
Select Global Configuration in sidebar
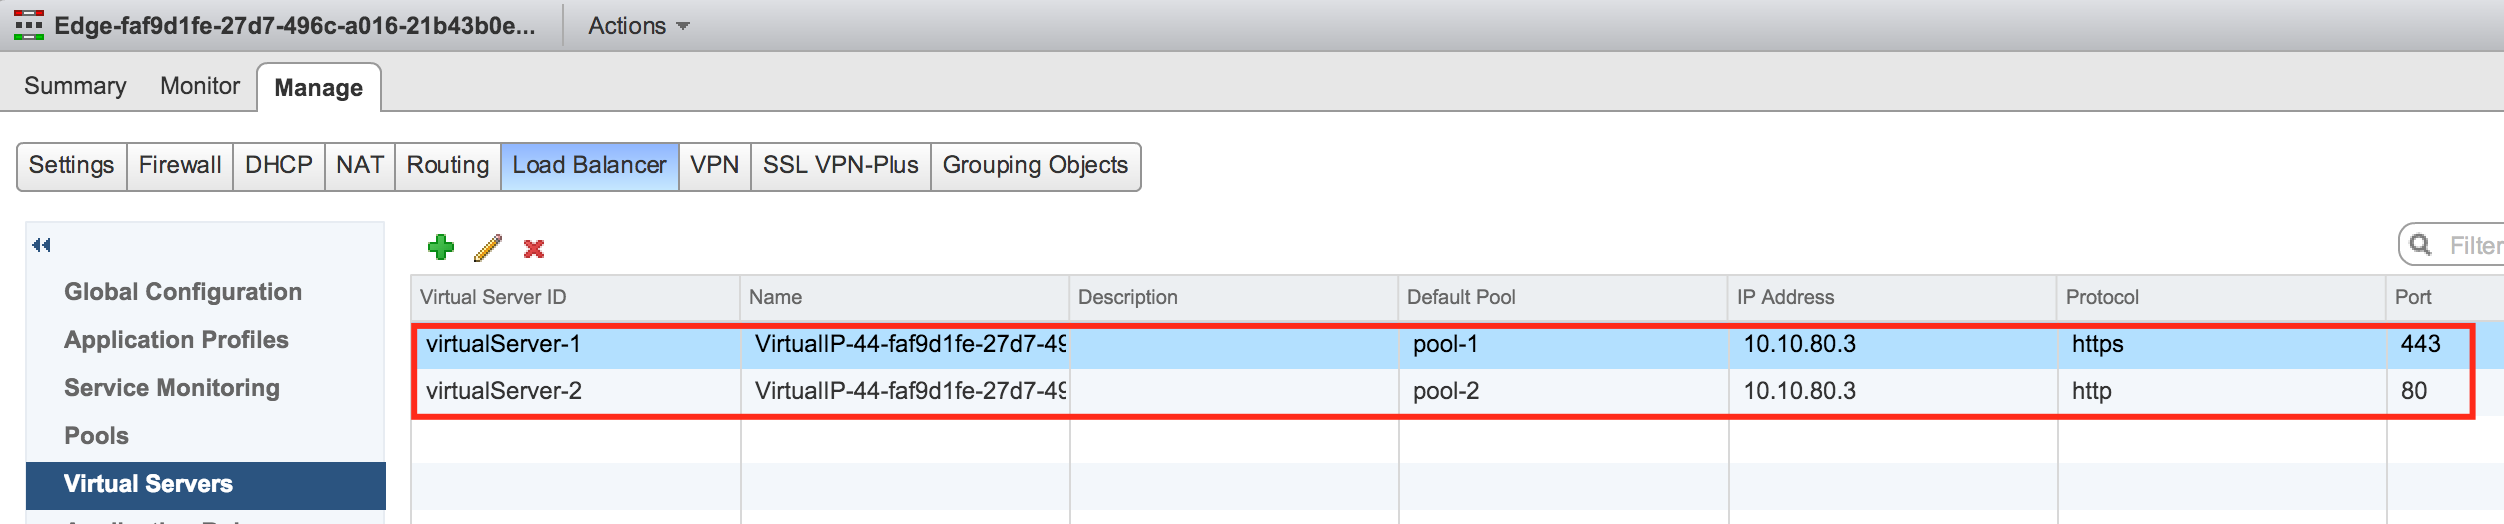point(183,292)
